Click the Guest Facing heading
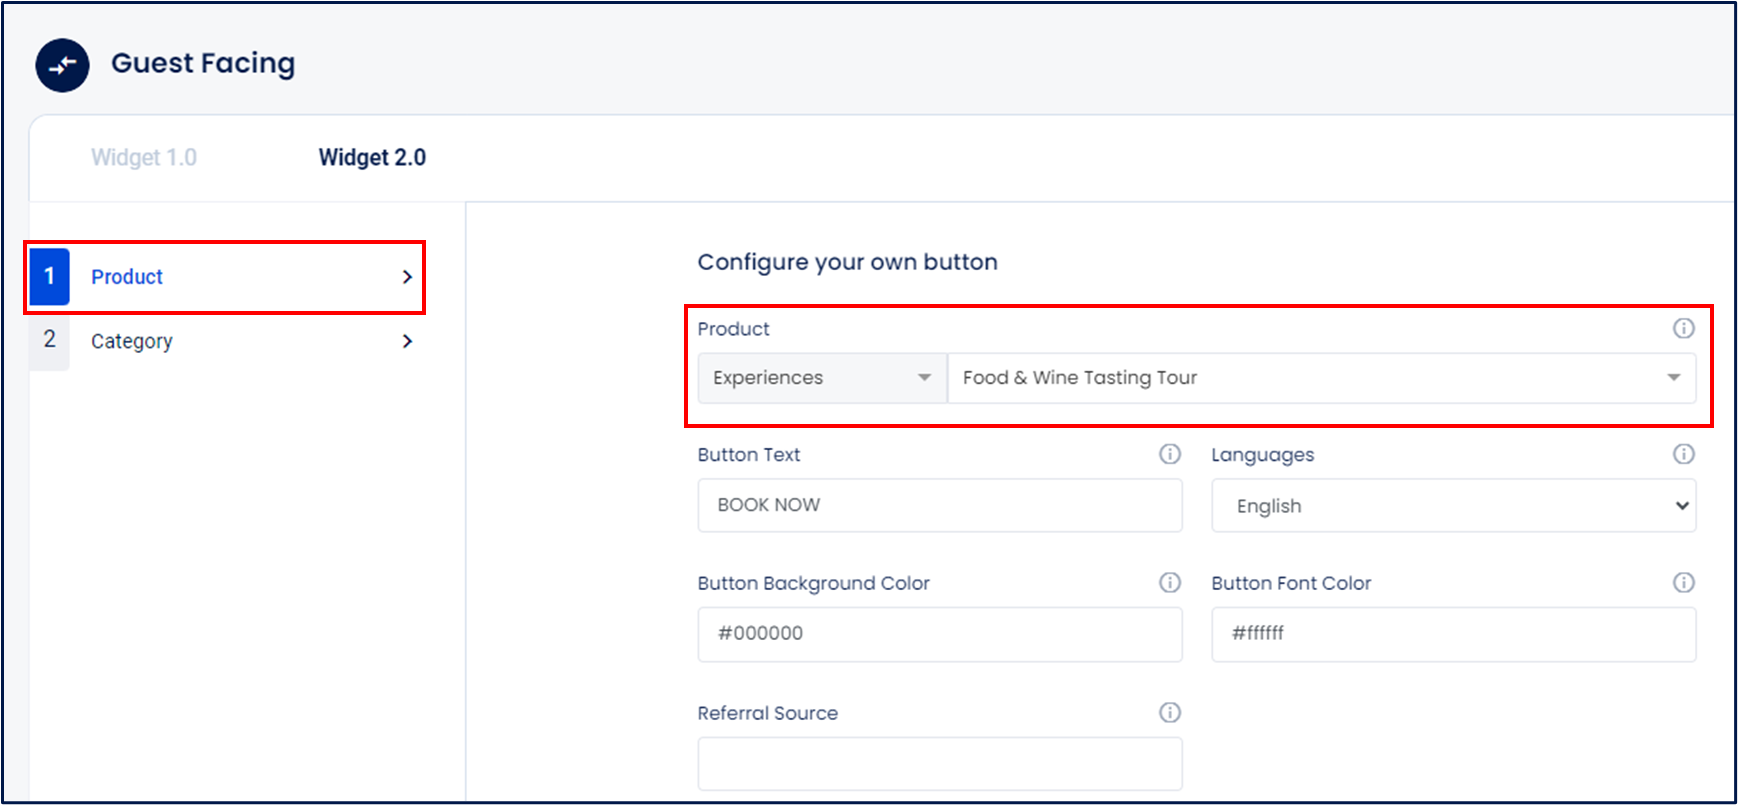The image size is (1738, 805). click(x=203, y=64)
